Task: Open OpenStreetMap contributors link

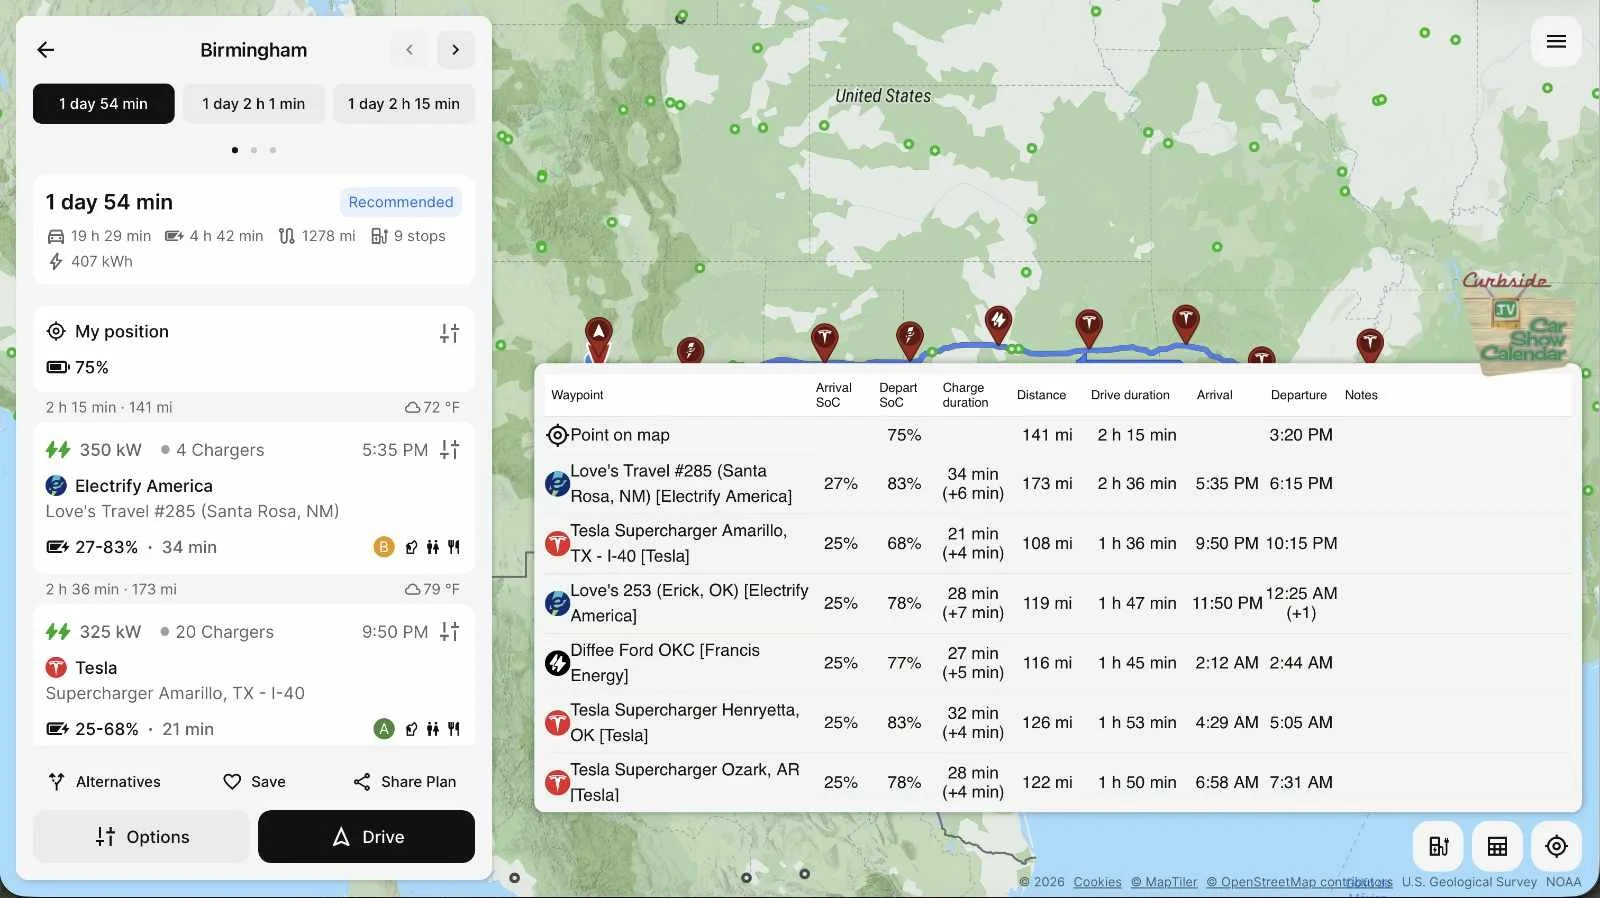Action: point(1299,882)
